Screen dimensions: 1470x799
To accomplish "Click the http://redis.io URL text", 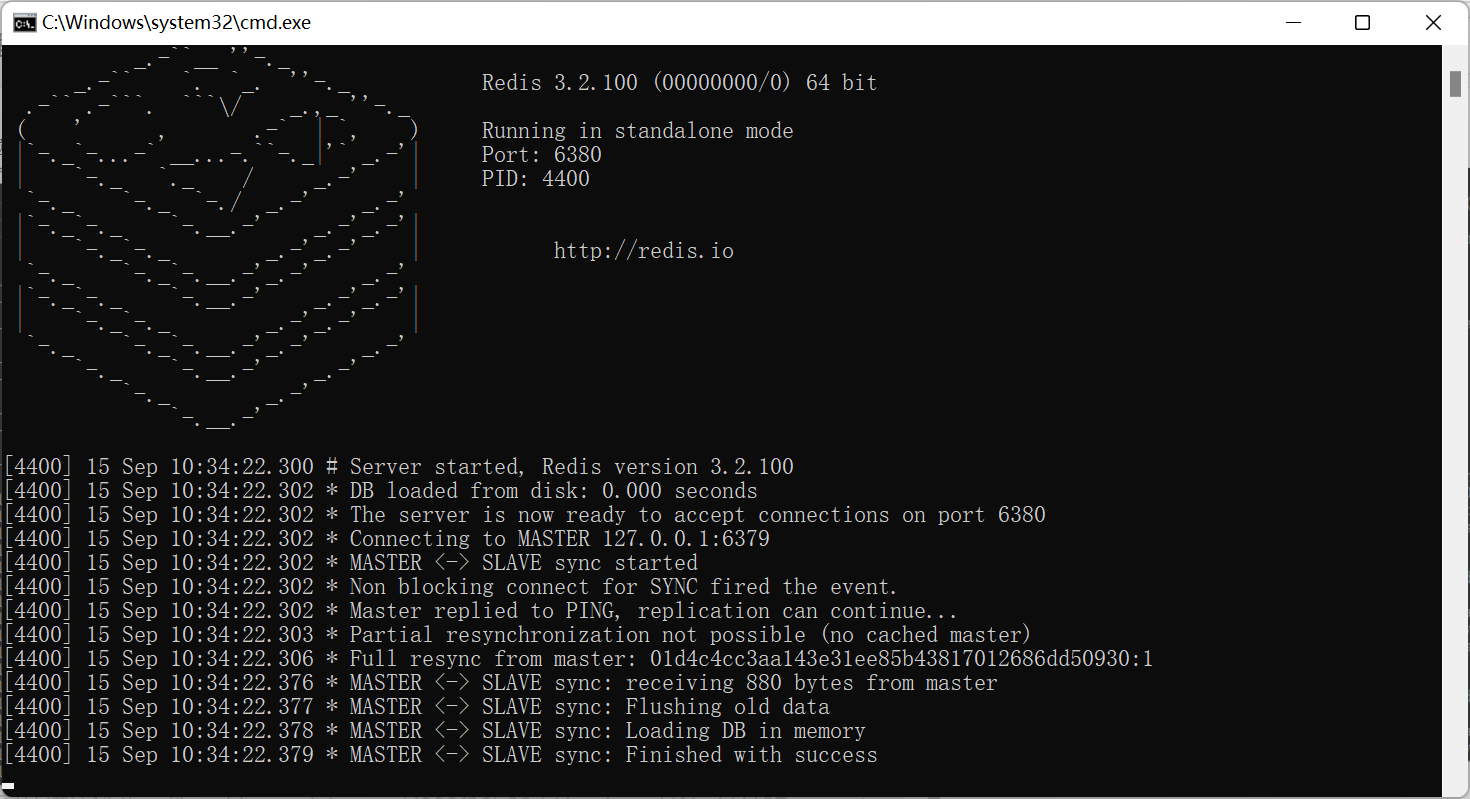I will pyautogui.click(x=644, y=251).
